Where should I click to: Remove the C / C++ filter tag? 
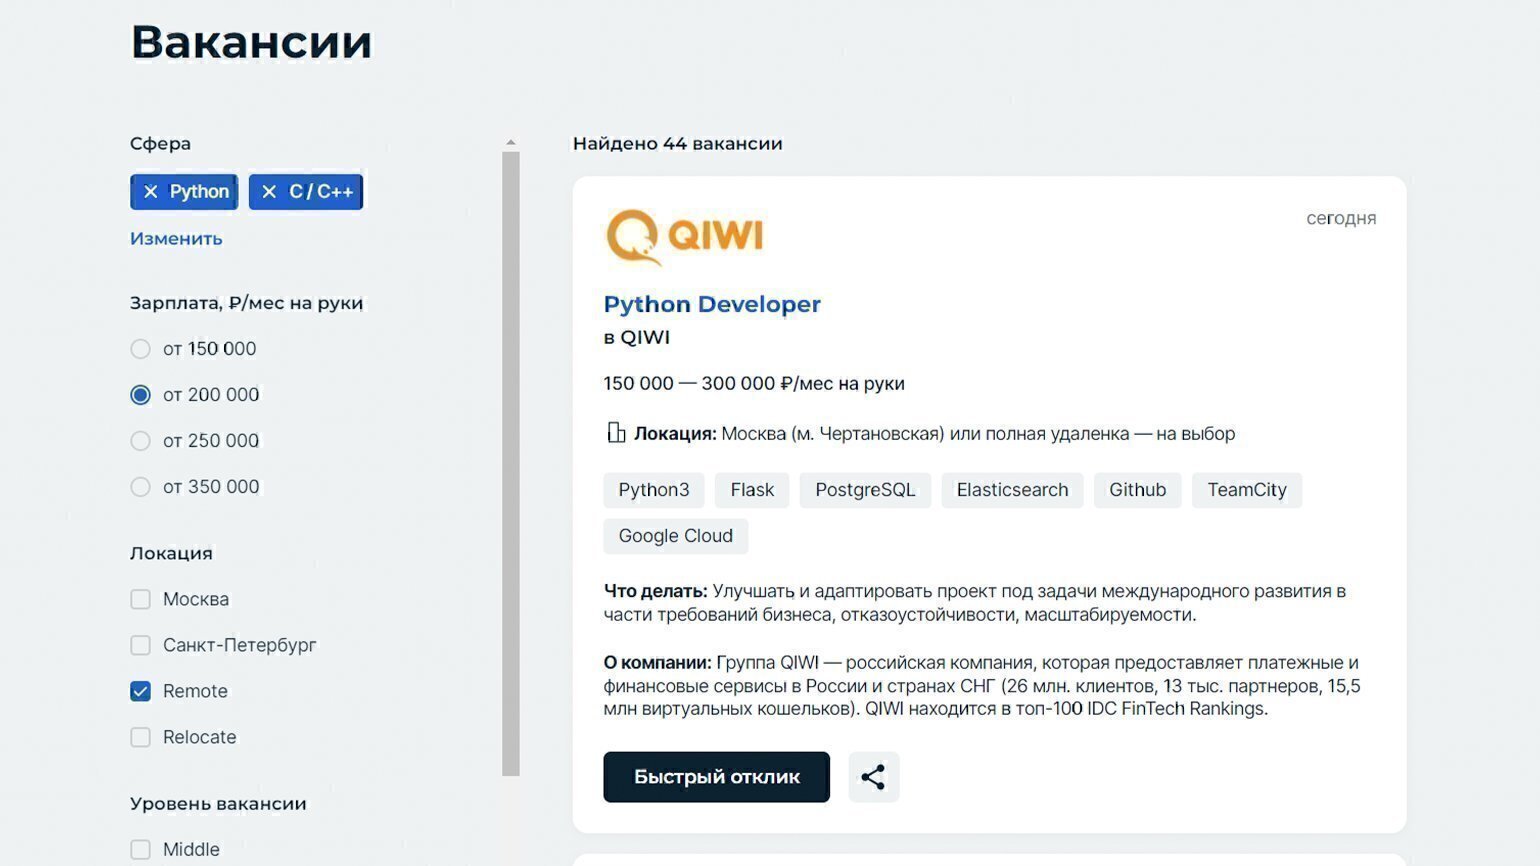(269, 192)
